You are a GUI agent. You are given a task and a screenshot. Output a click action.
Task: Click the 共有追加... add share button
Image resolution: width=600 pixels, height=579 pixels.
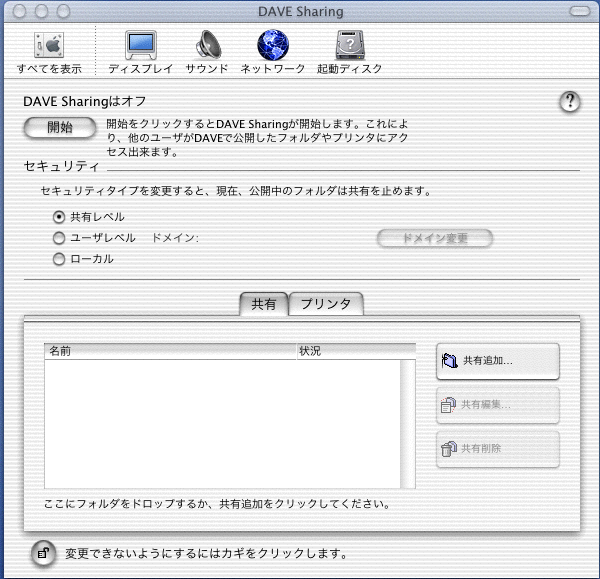tap(498, 361)
